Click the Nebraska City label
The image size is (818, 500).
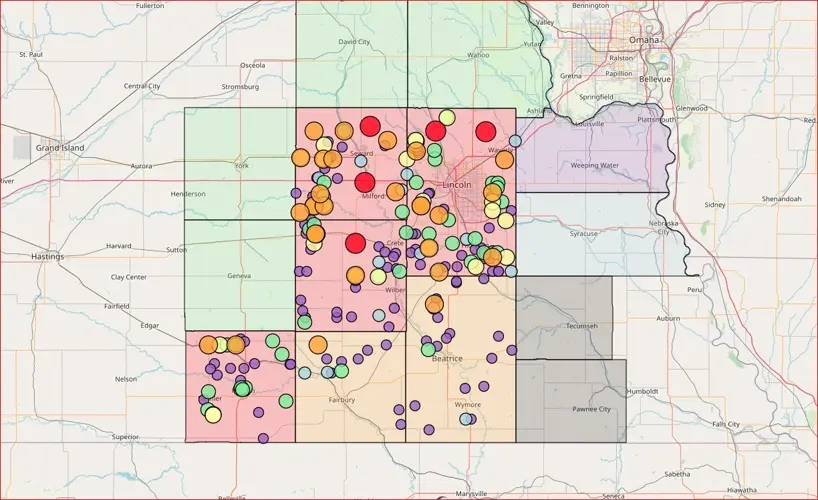(x=663, y=227)
